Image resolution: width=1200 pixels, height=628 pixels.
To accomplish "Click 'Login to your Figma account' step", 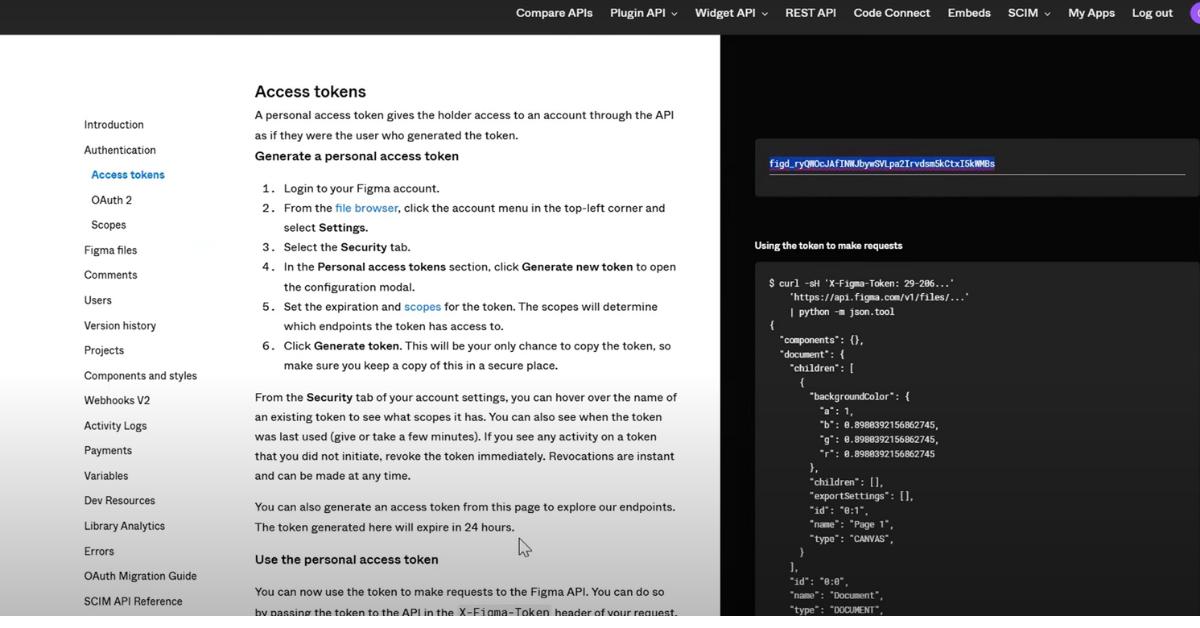I will click(x=361, y=188).
